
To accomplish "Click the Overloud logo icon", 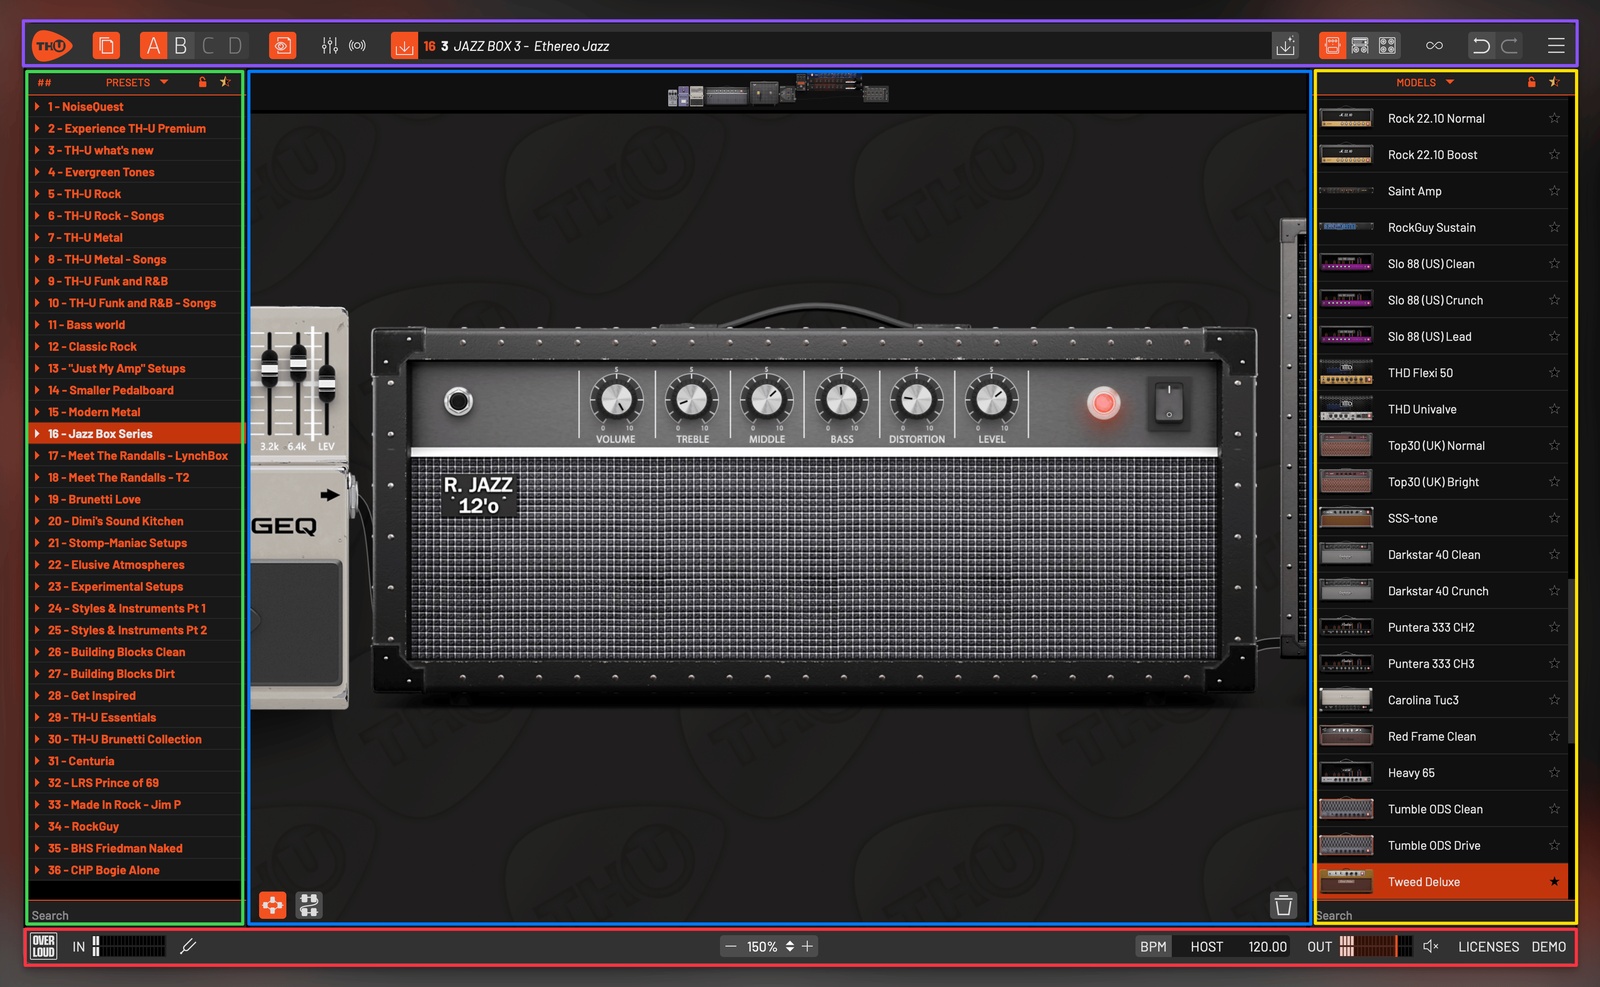I will [x=44, y=946].
